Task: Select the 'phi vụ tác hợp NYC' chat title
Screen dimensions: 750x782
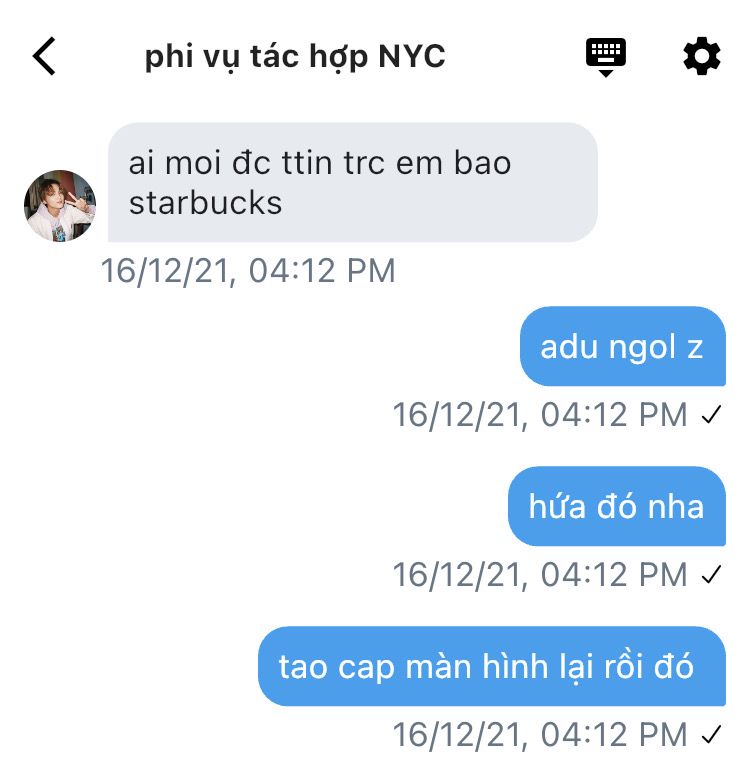Action: pyautogui.click(x=295, y=56)
